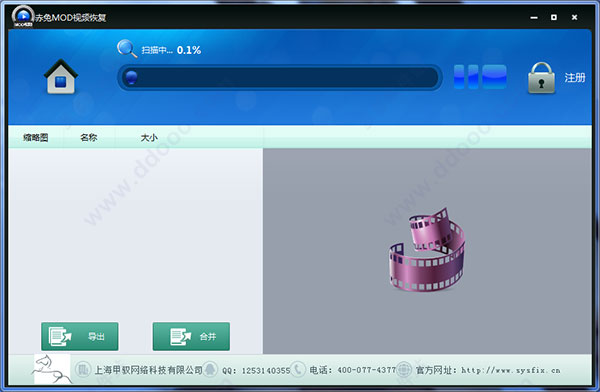Close the MOD video recovery window
This screenshot has height=392, width=600.
coord(574,17)
